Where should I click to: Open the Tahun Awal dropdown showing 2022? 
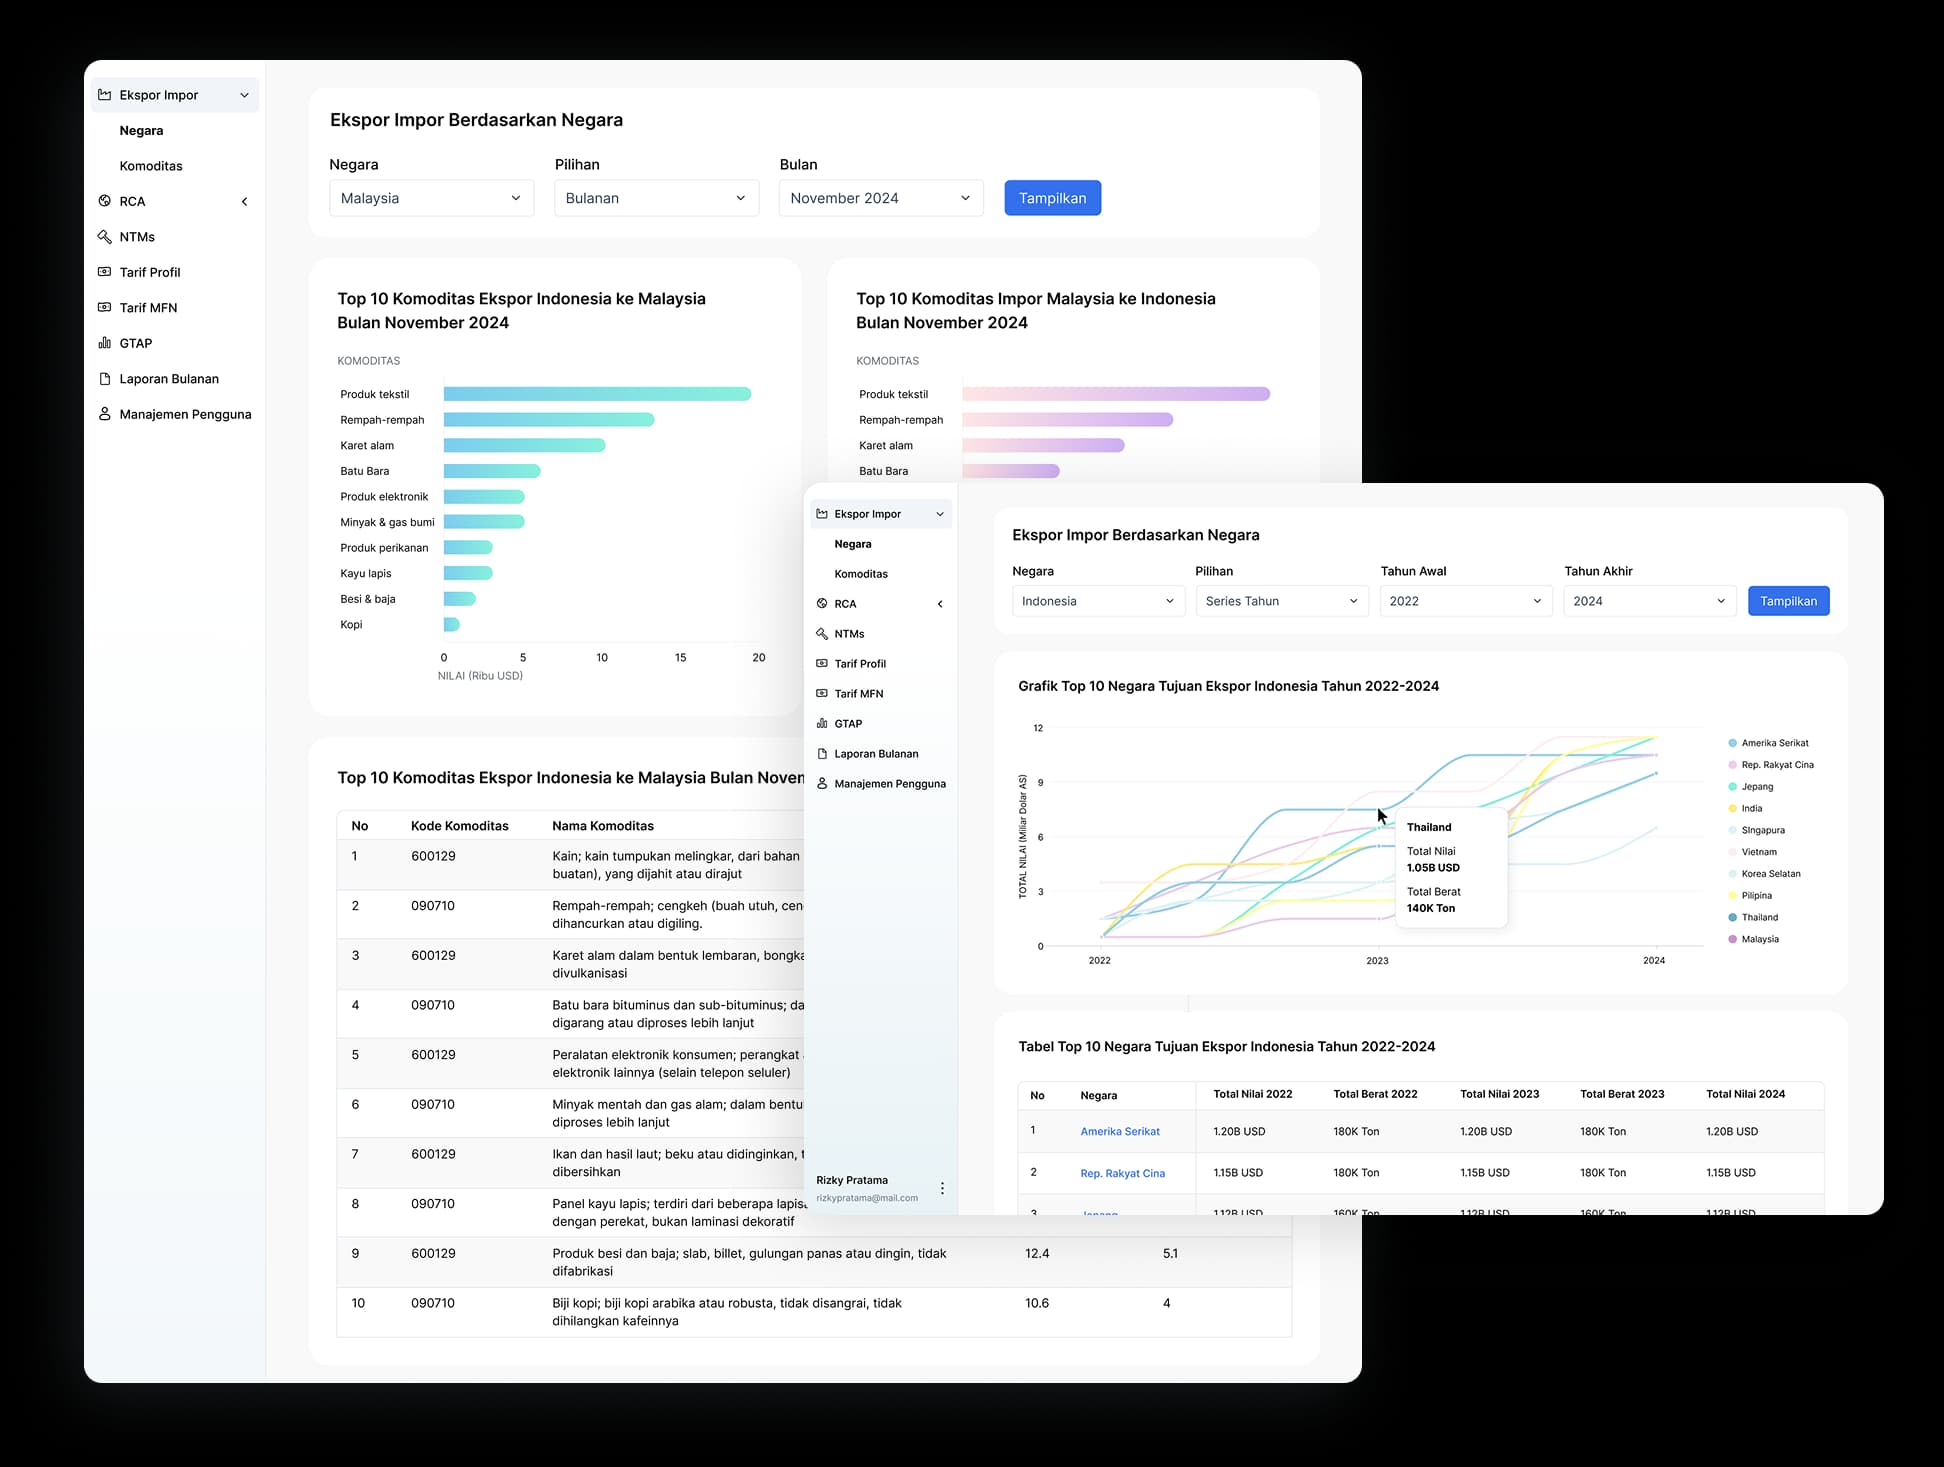(x=1465, y=601)
